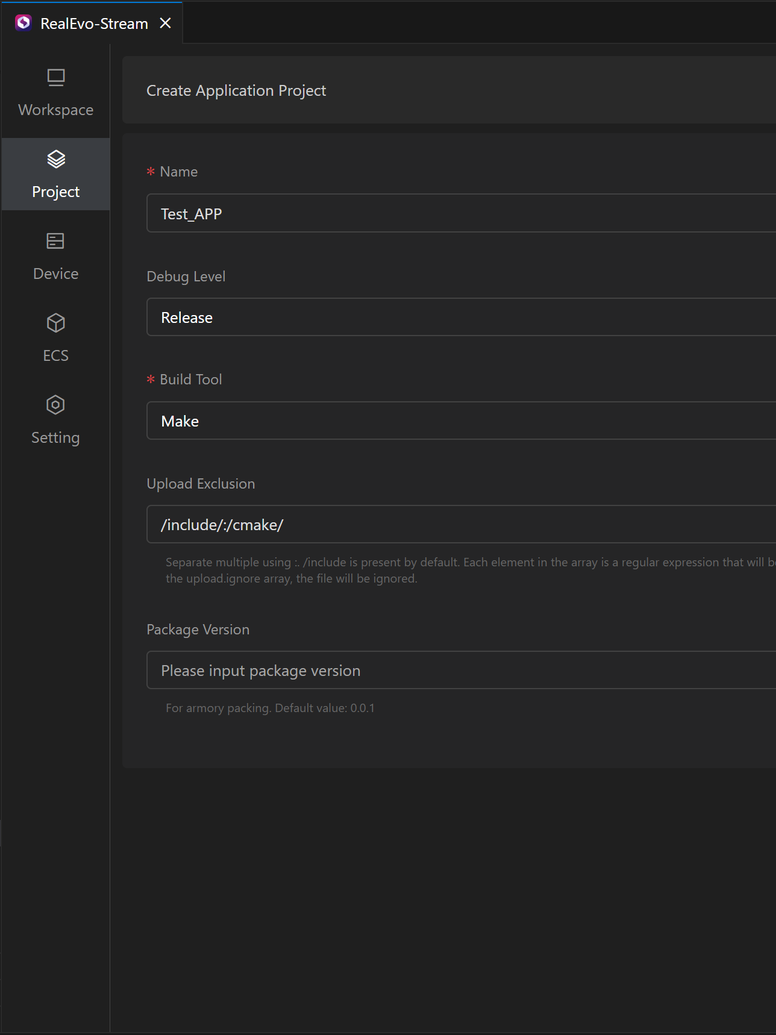Screen dimensions: 776x1035
Task: Click the Device panel icon
Action: pyautogui.click(x=55, y=241)
